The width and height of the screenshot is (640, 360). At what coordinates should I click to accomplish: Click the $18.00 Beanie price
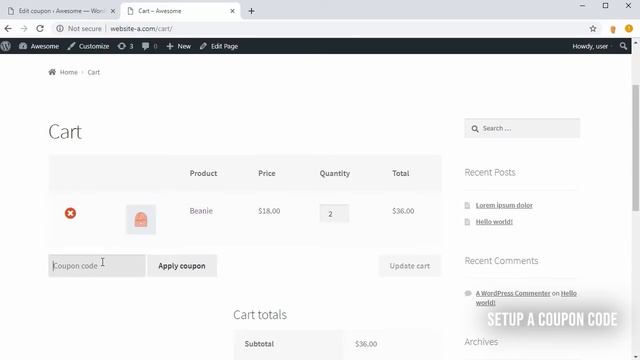coord(269,211)
